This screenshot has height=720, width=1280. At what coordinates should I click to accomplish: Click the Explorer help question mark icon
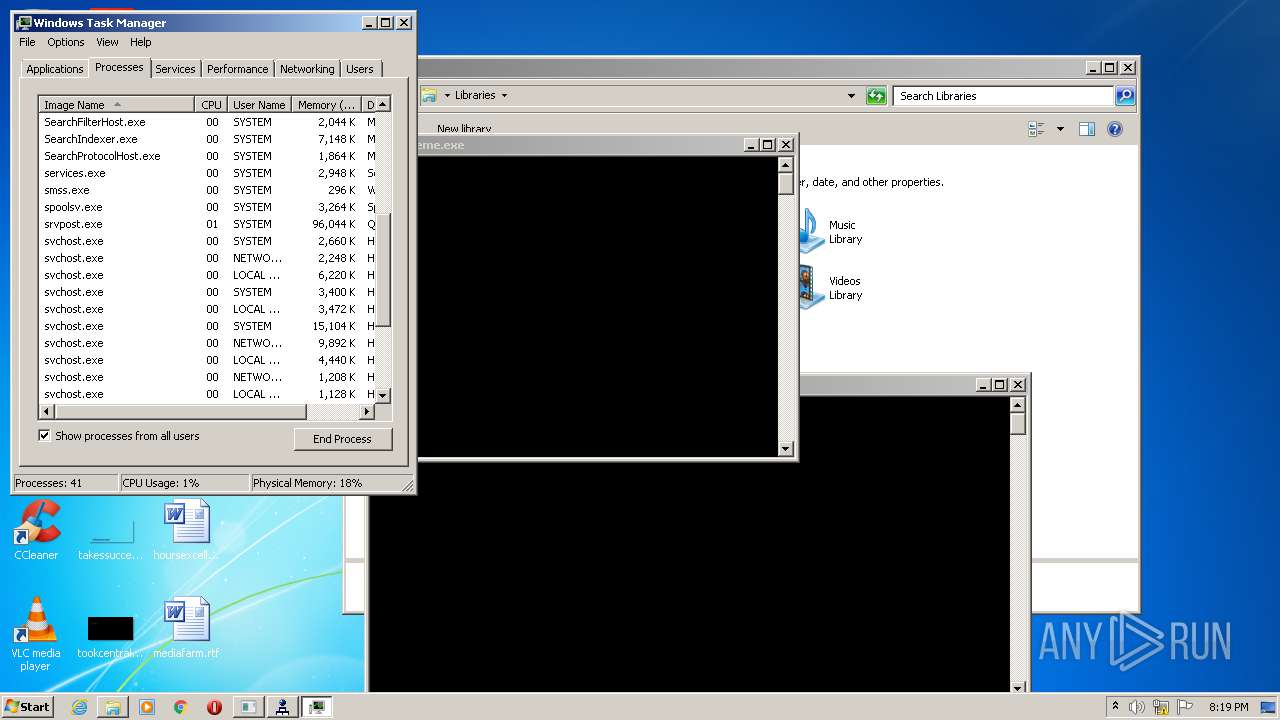[x=1115, y=129]
